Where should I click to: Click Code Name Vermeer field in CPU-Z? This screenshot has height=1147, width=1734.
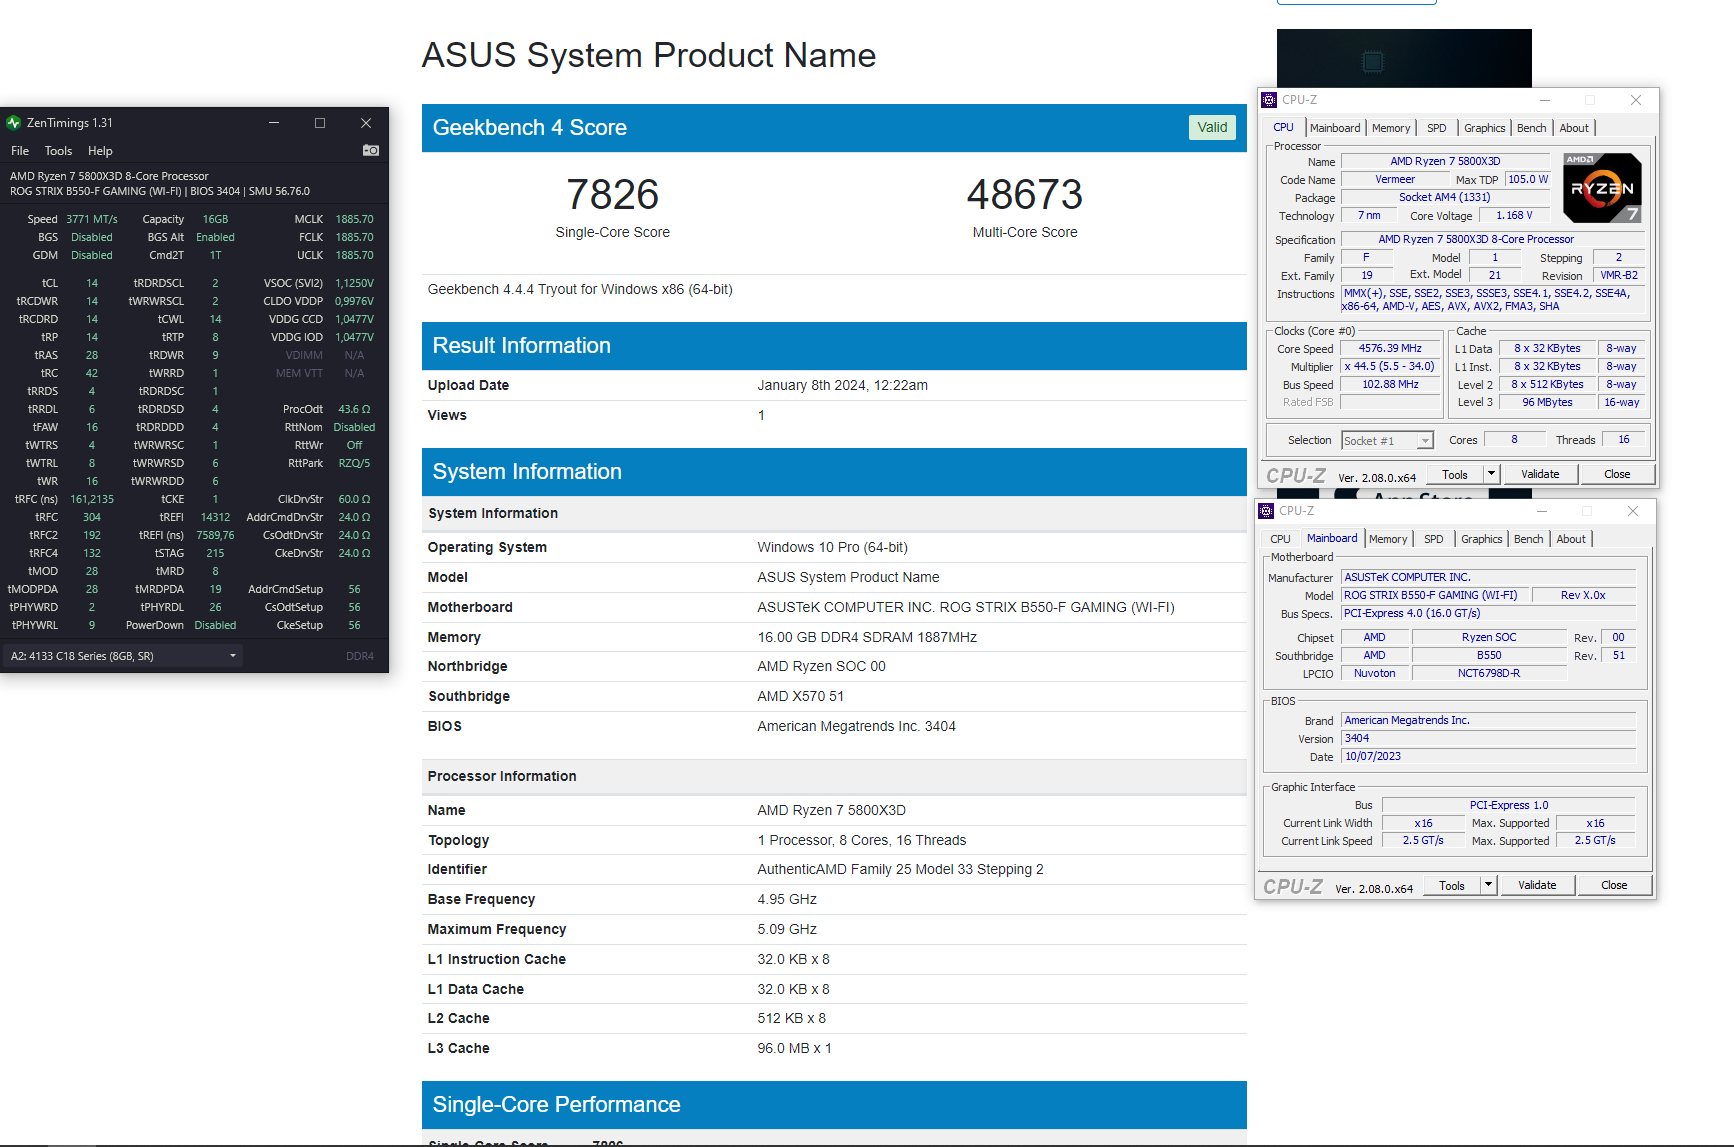1395,180
